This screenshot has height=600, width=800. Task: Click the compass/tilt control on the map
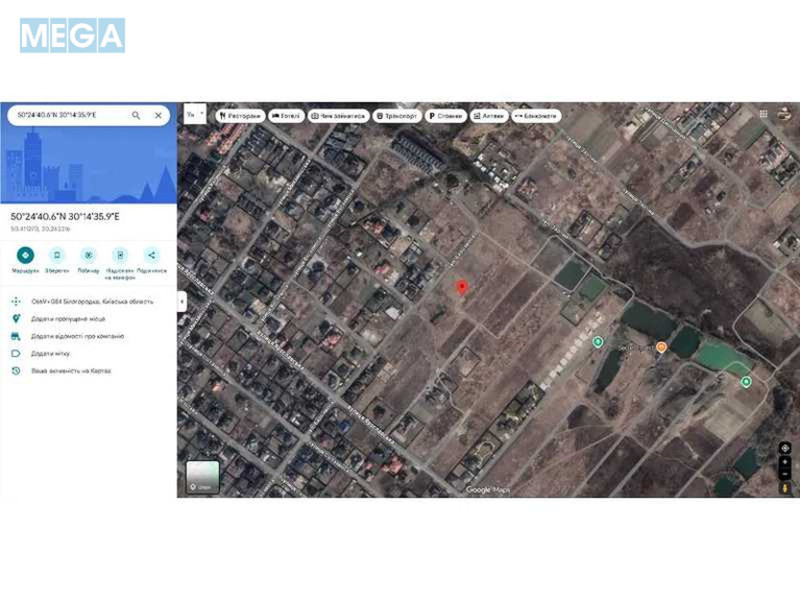click(786, 447)
